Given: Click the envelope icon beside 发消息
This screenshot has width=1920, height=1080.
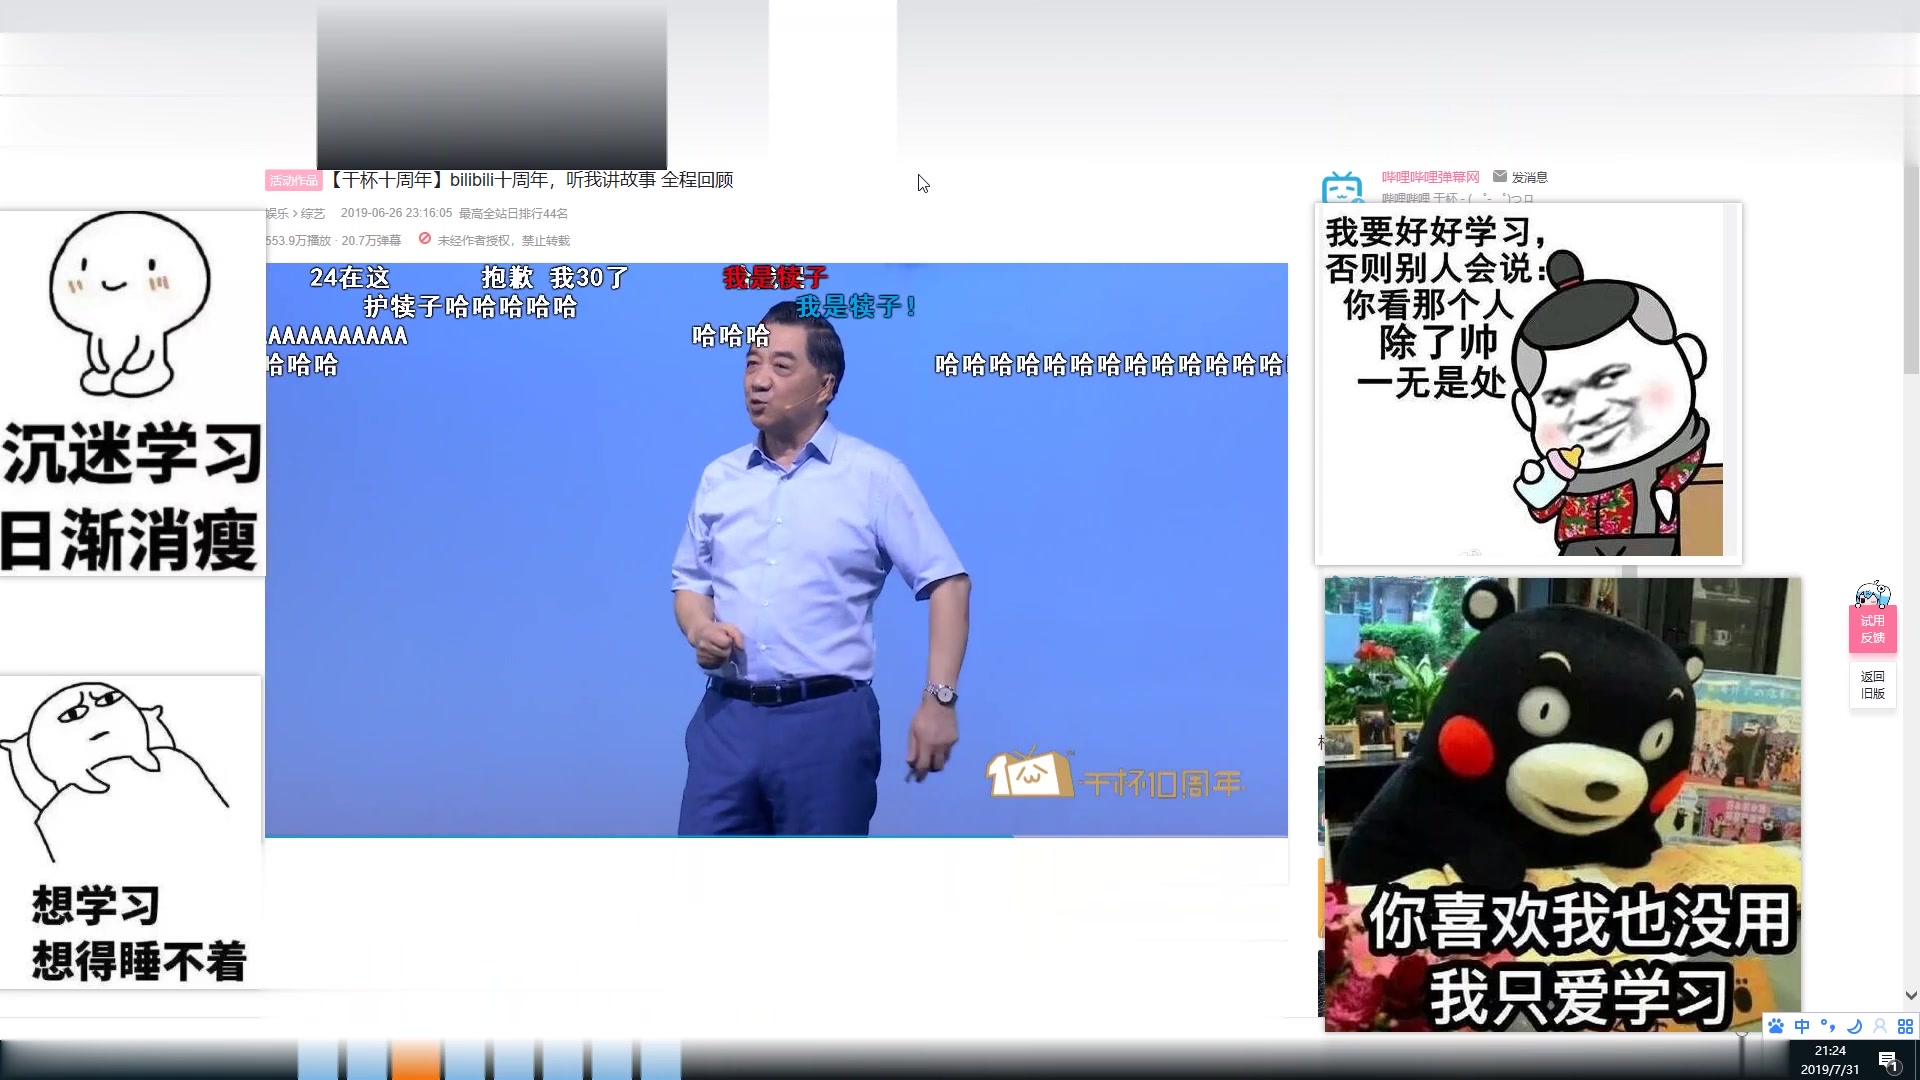Looking at the screenshot, I should coord(1499,177).
